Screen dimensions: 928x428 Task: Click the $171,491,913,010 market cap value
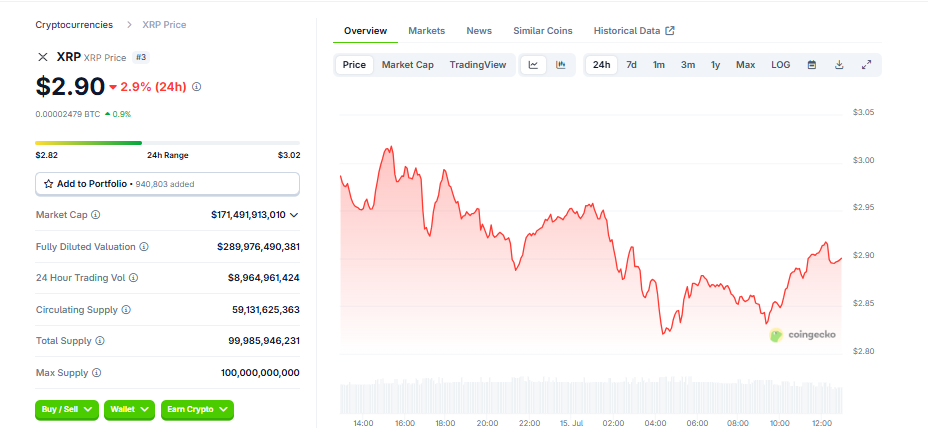point(248,215)
